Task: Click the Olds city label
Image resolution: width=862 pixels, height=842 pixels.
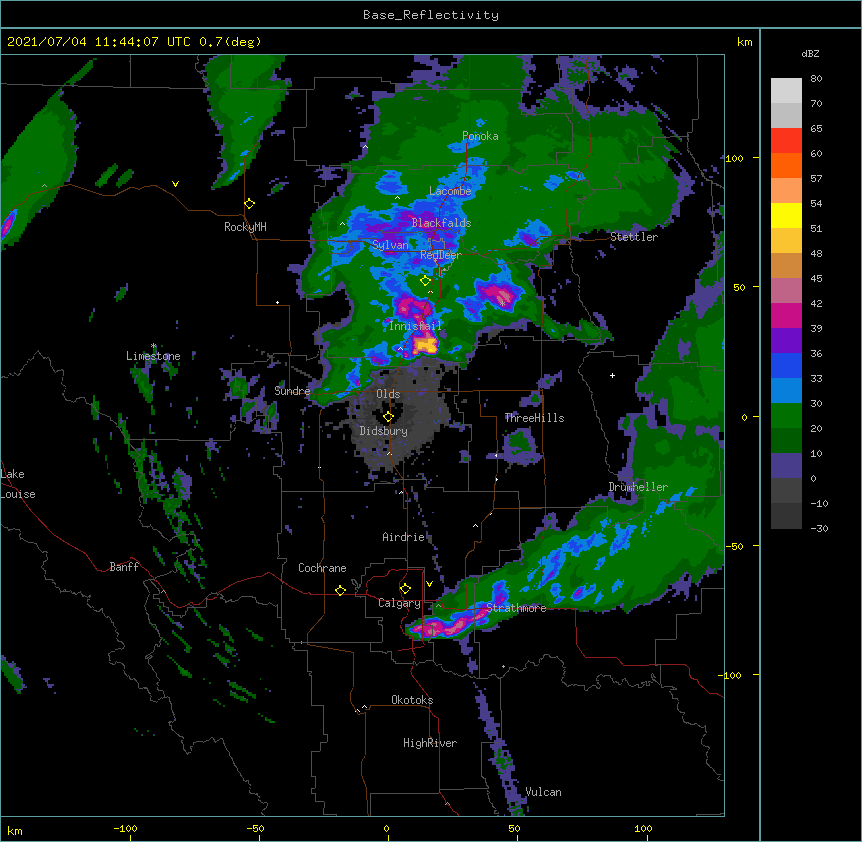Action: (x=388, y=394)
